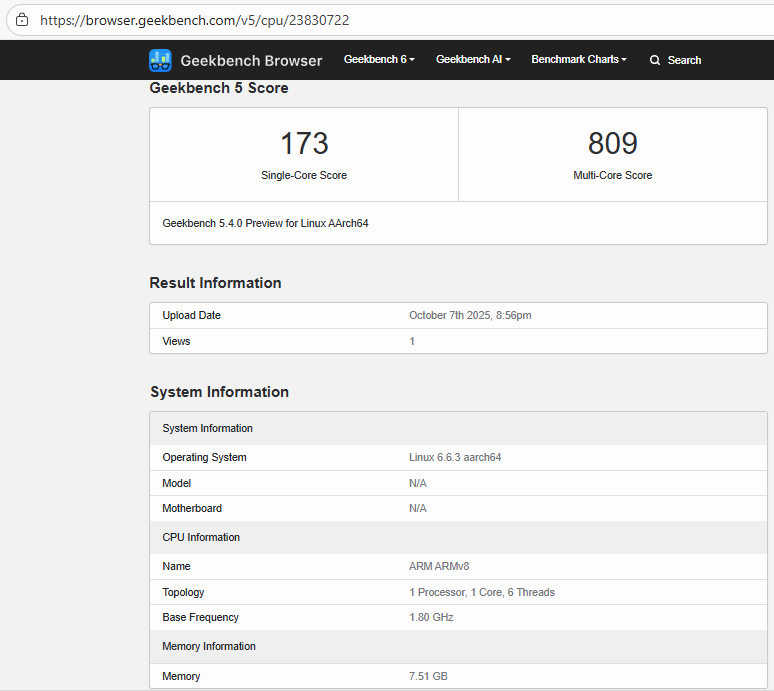Select the Linux 6.6.3 aarch64 value
This screenshot has height=691, width=774.
click(455, 458)
